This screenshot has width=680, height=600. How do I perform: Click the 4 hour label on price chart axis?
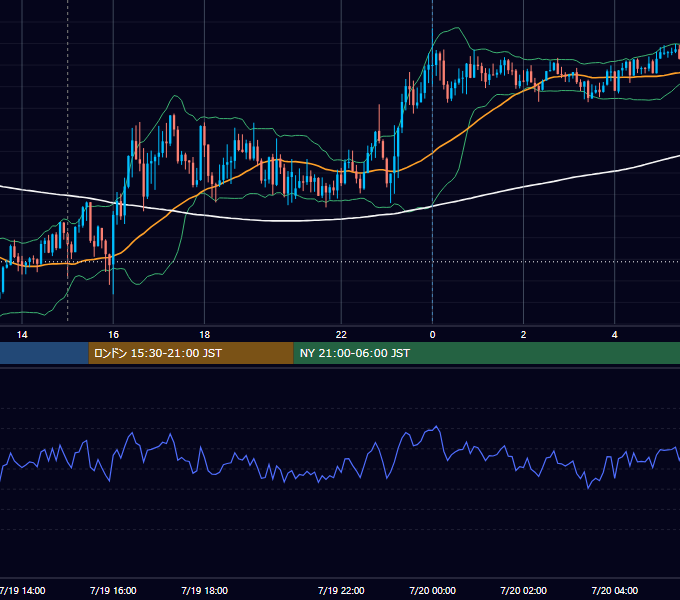point(615,335)
